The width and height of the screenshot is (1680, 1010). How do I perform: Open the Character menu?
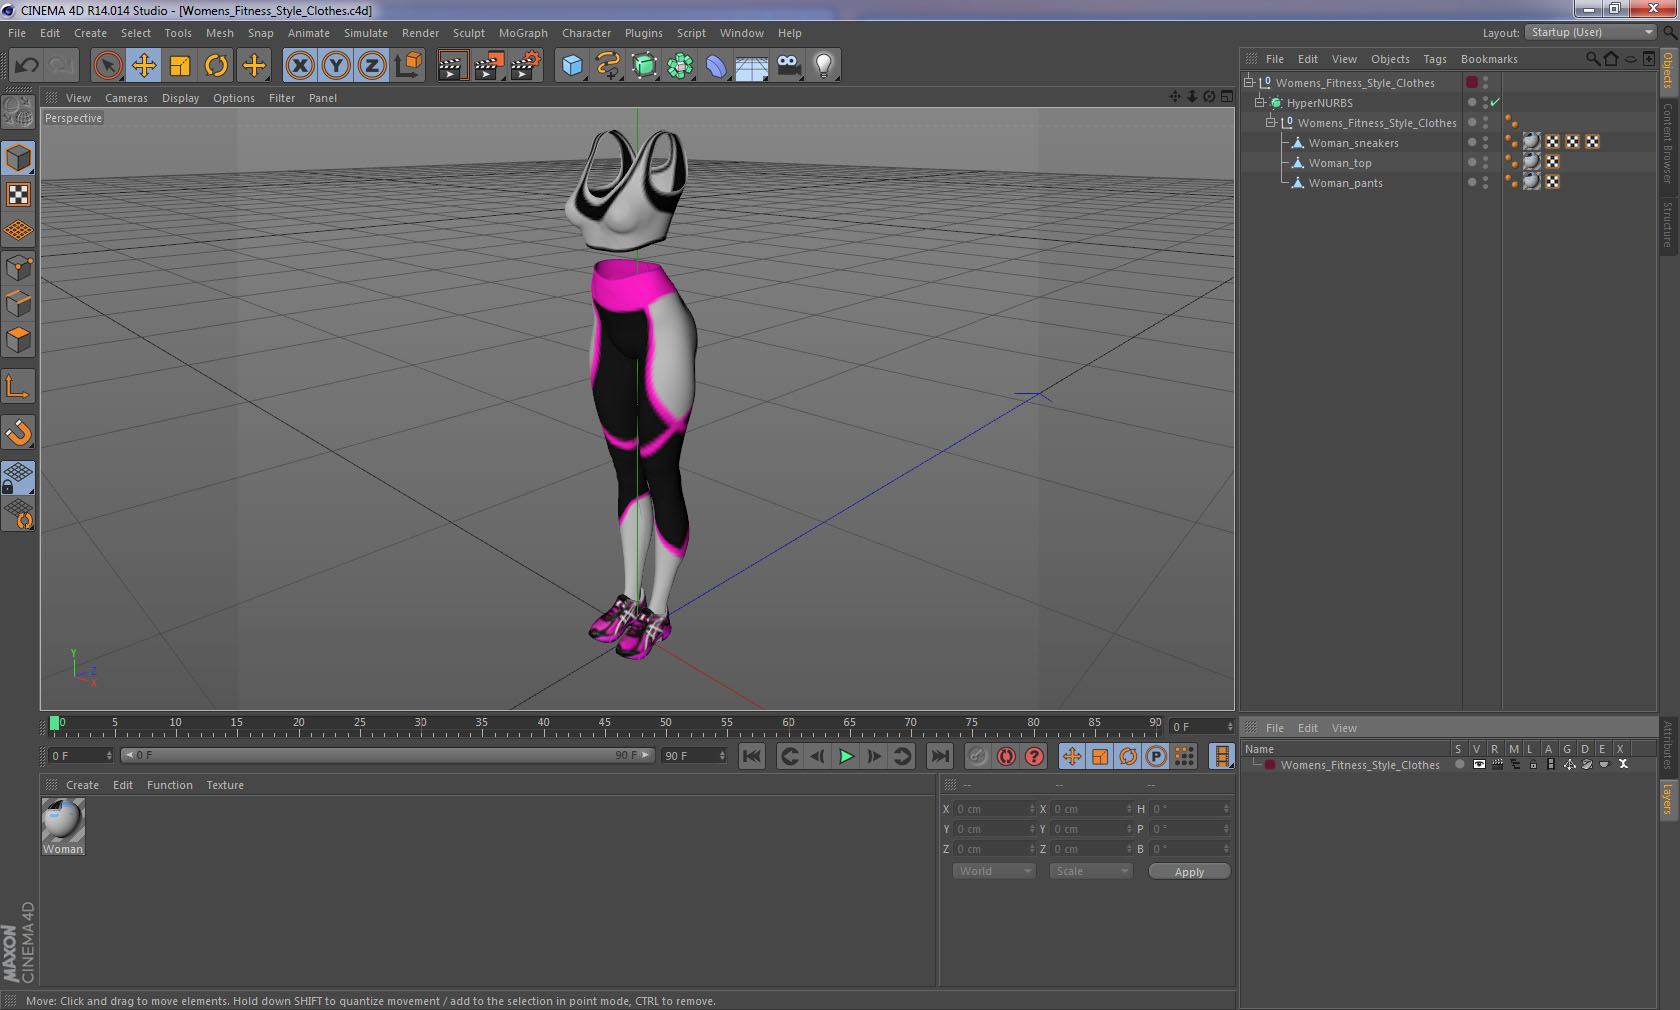tap(586, 33)
